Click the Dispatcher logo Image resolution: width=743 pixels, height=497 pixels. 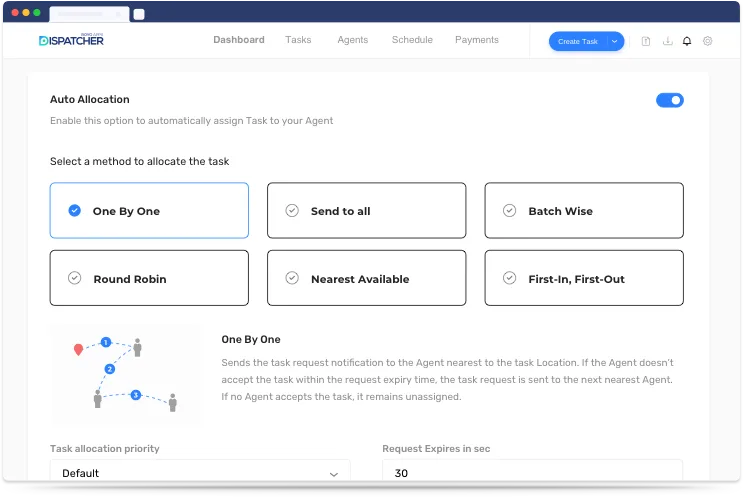(x=71, y=40)
